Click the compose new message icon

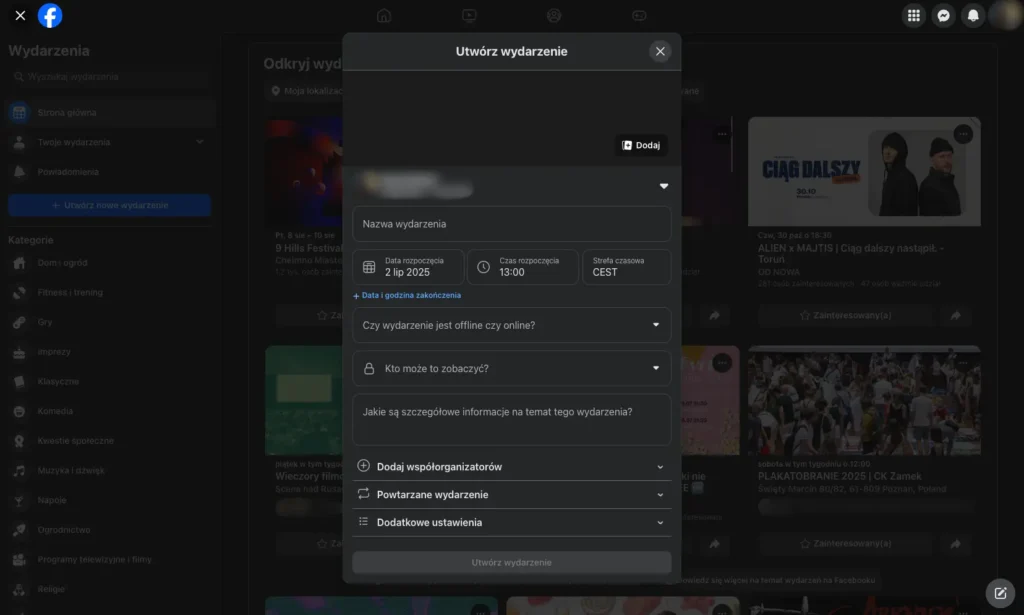(x=1000, y=592)
